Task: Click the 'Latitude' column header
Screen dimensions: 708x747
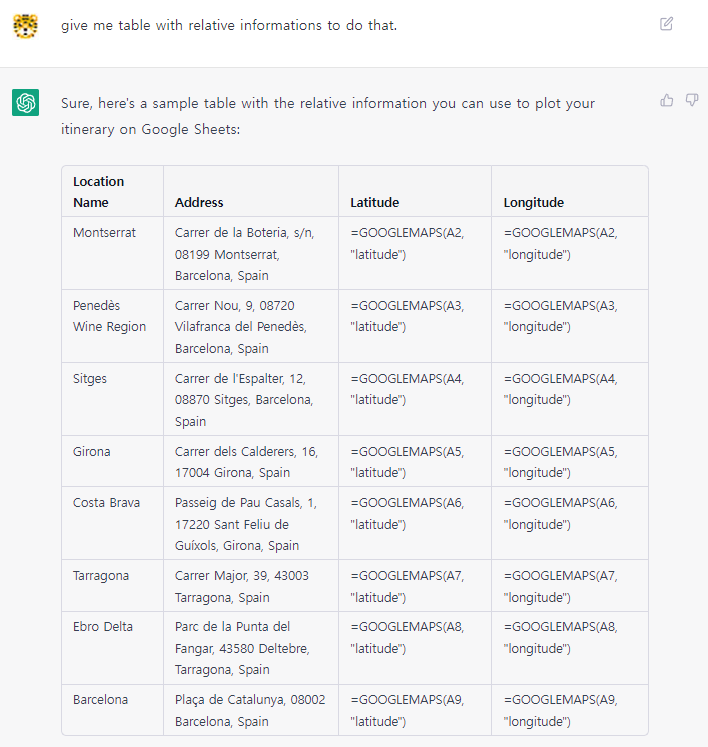Action: (x=415, y=192)
